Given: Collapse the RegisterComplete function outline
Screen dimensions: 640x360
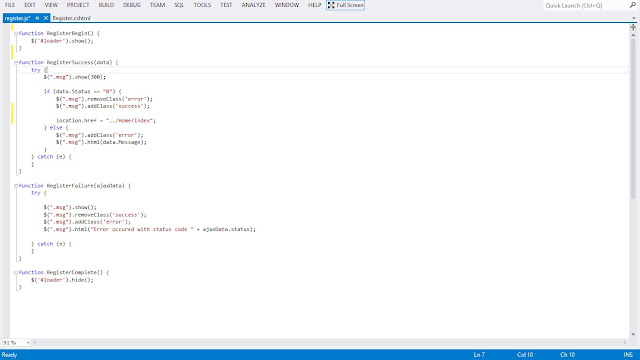Looking at the screenshot, I should (16, 273).
